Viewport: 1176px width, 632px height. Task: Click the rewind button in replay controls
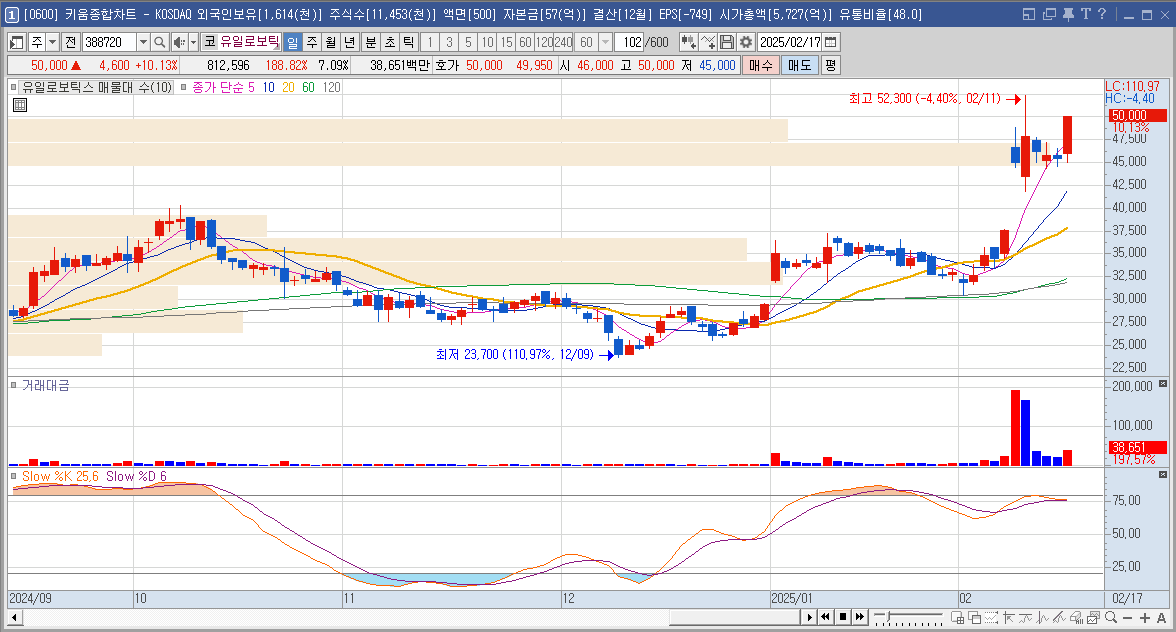[826, 618]
